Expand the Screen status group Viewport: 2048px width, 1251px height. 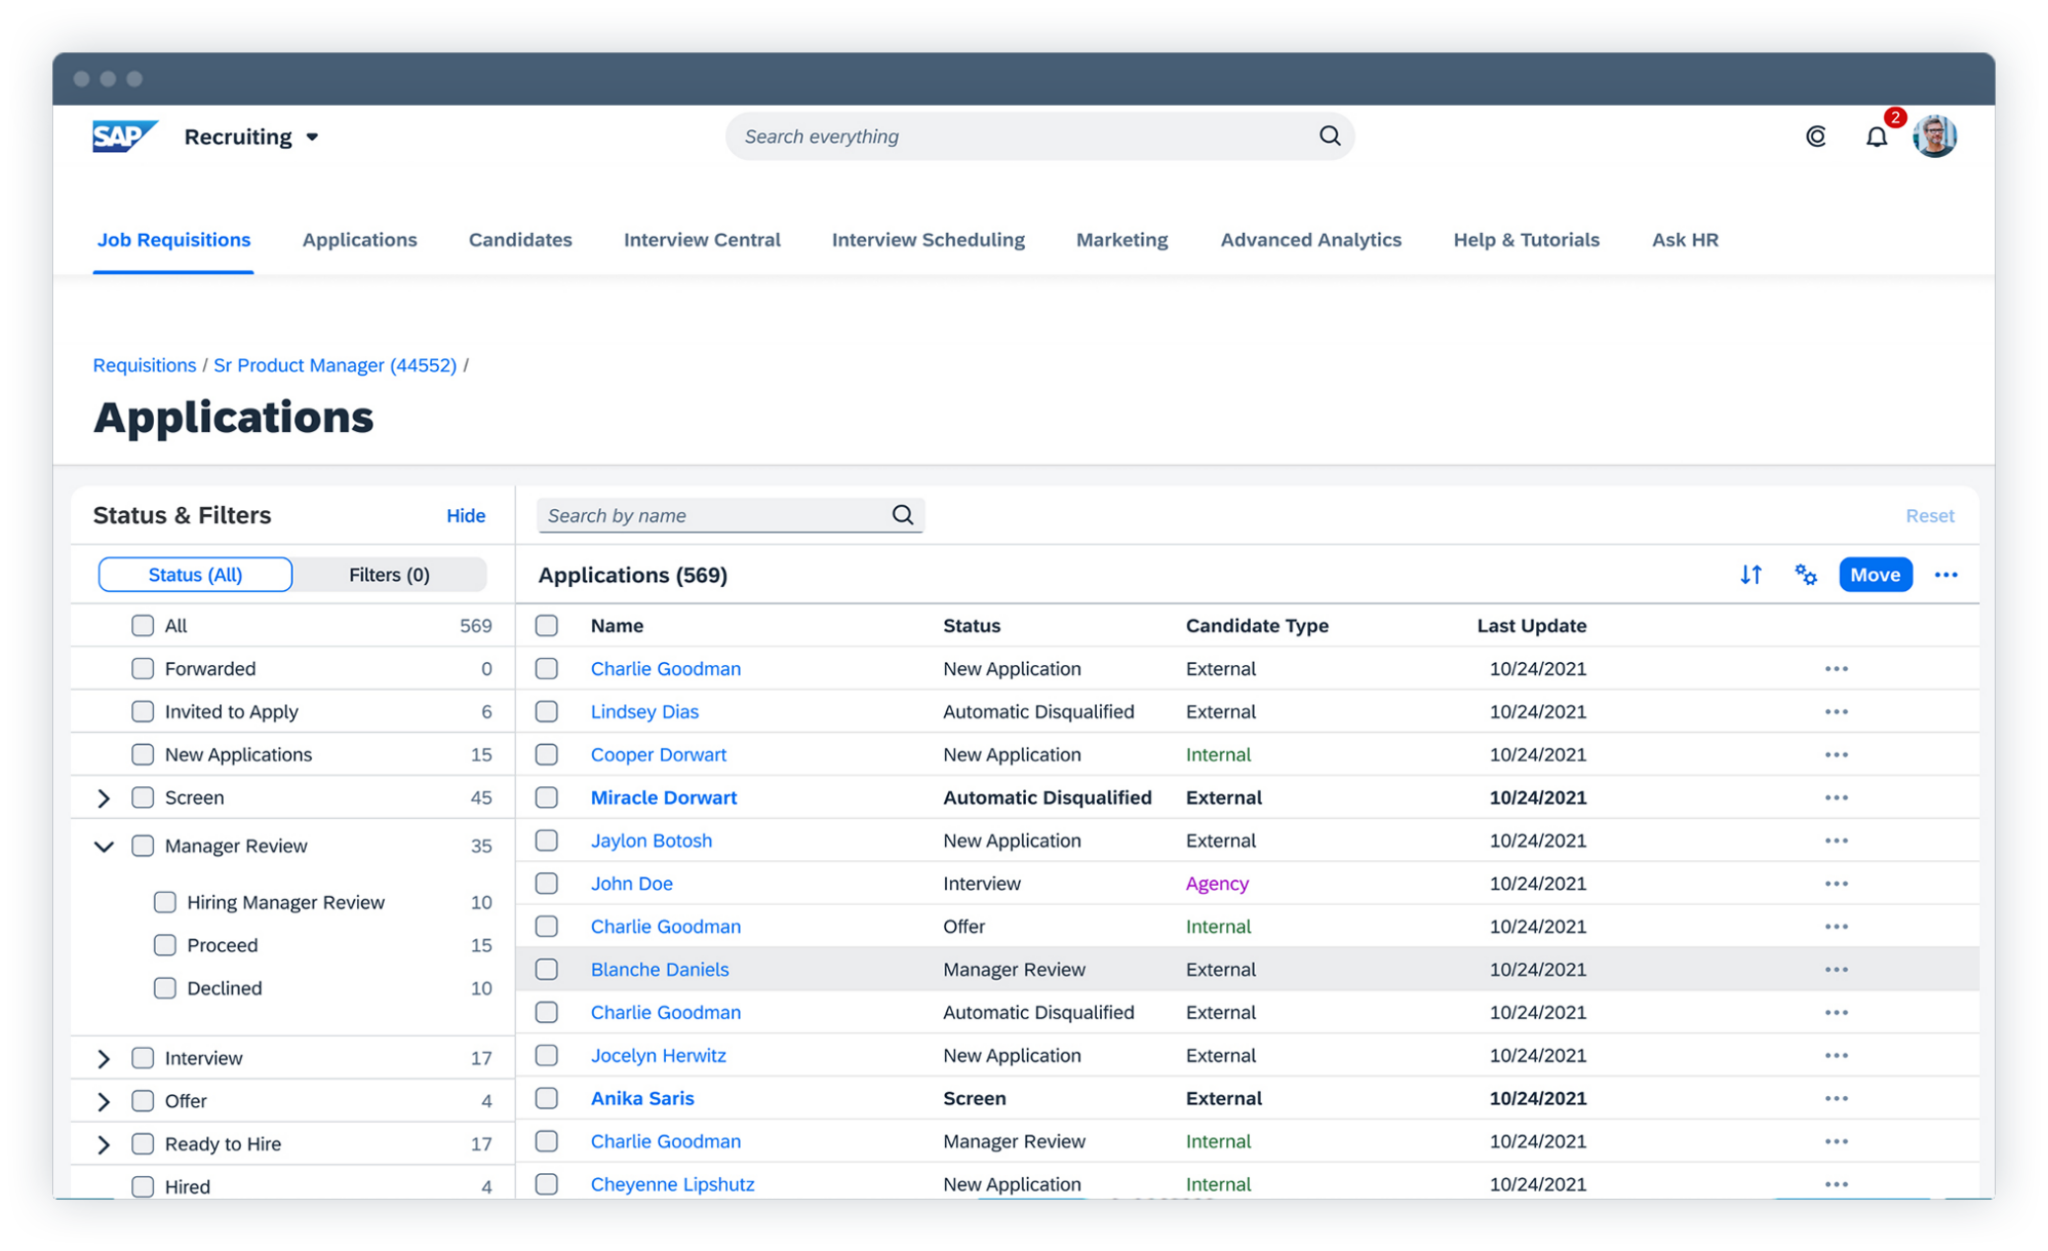[x=103, y=798]
